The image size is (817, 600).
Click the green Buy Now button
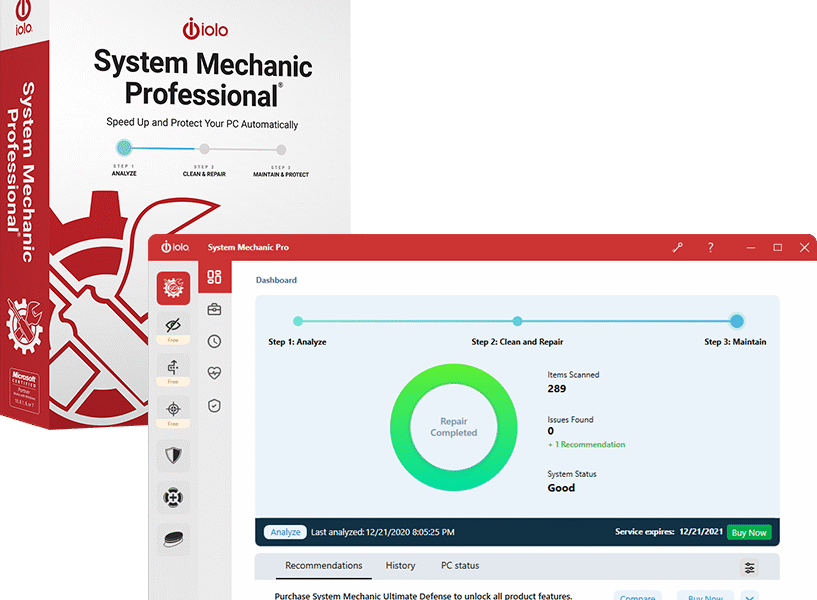tap(749, 532)
